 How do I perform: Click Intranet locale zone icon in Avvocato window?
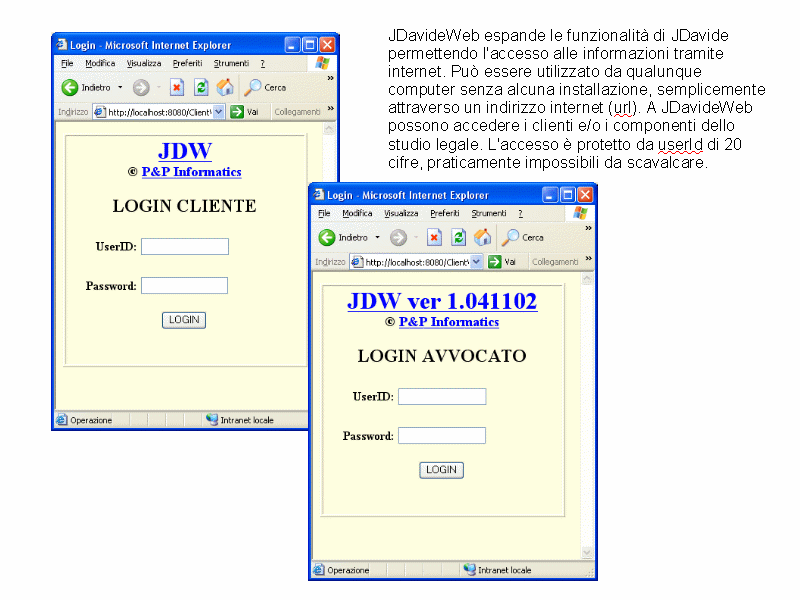469,569
